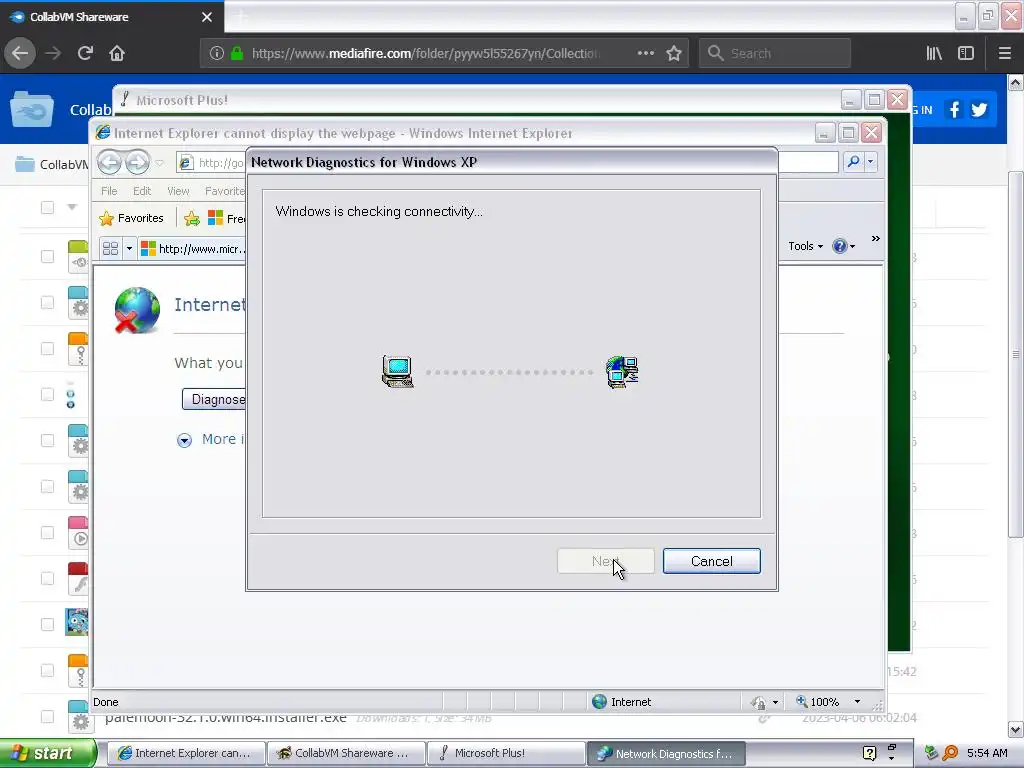Click IE search magnifier button
Image resolution: width=1024 pixels, height=768 pixels.
[x=853, y=161]
